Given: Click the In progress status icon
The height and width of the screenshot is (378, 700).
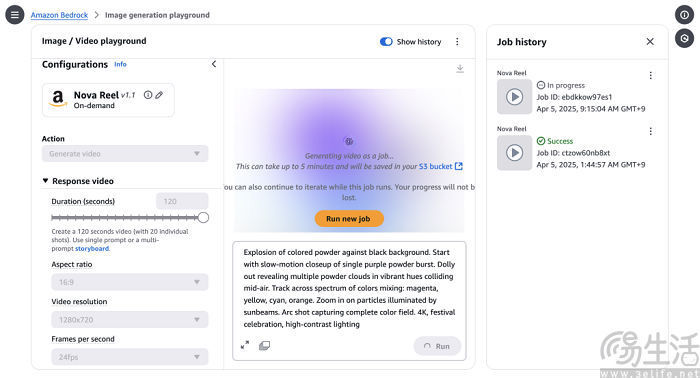Looking at the screenshot, I should (x=541, y=85).
